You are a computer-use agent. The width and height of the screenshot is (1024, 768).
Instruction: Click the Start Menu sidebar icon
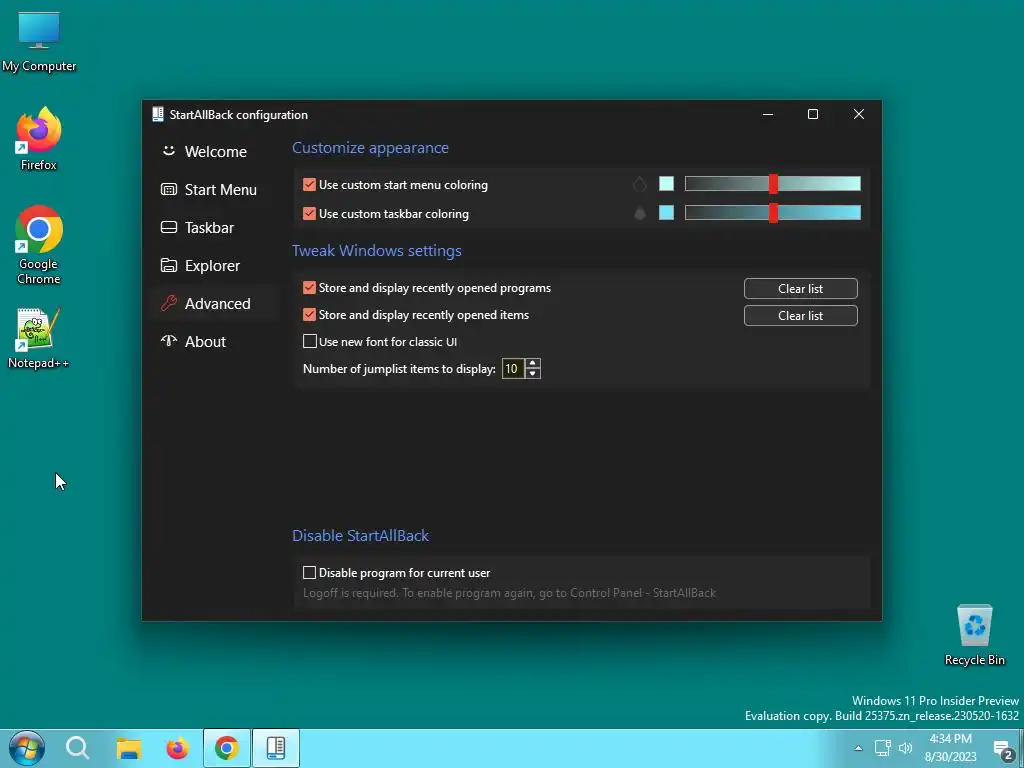[168, 189]
